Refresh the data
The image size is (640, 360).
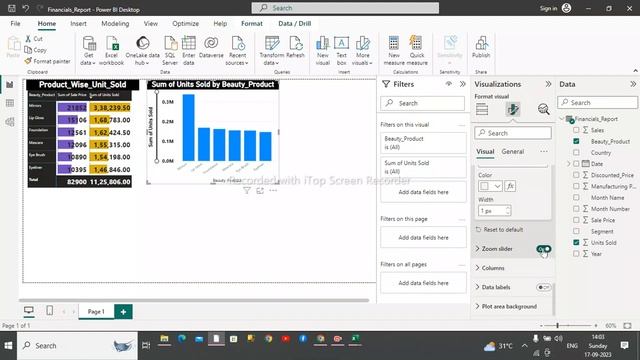coord(296,47)
